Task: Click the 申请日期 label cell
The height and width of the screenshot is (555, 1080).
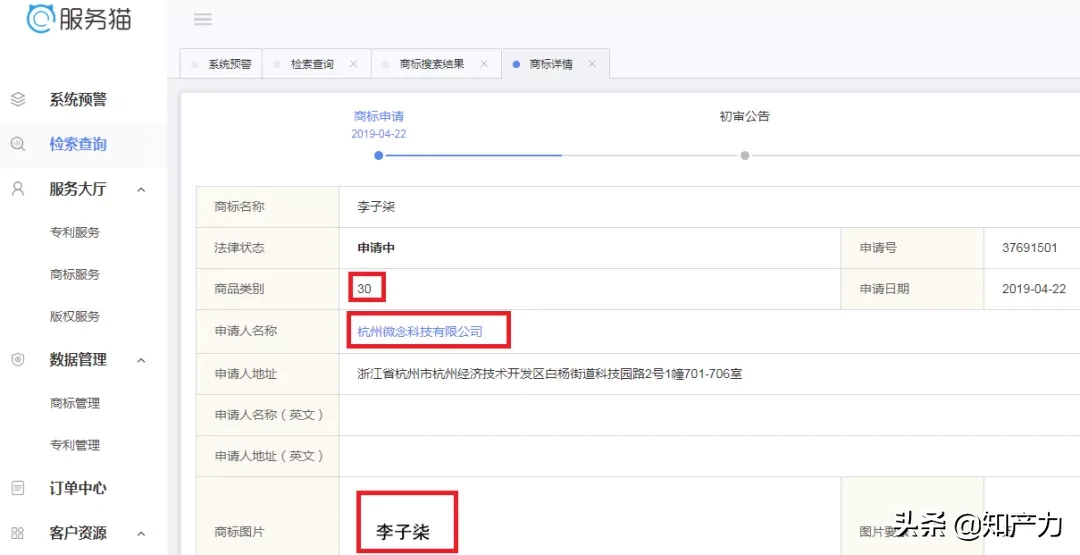Action: [x=912, y=289]
